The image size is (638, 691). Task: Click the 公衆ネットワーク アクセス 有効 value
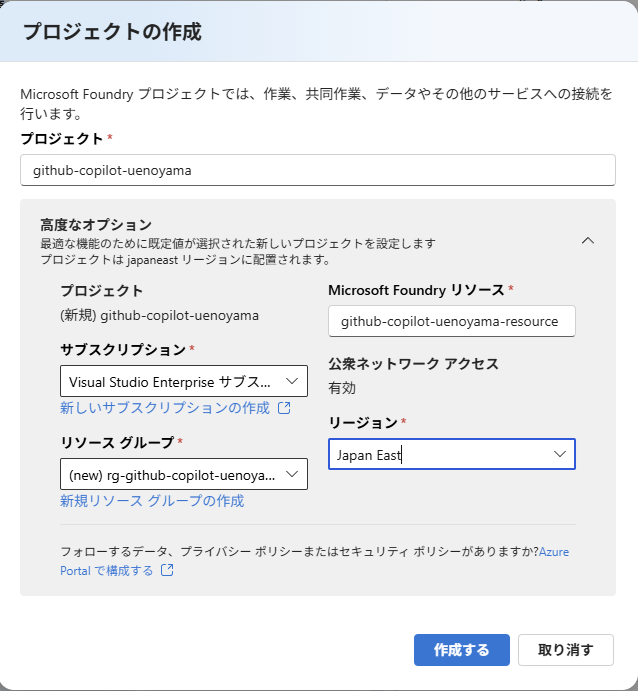point(342,388)
